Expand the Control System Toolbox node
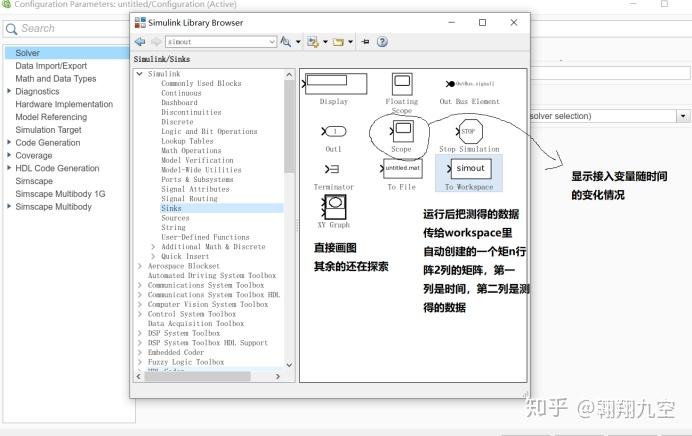The image size is (692, 436). (140, 314)
